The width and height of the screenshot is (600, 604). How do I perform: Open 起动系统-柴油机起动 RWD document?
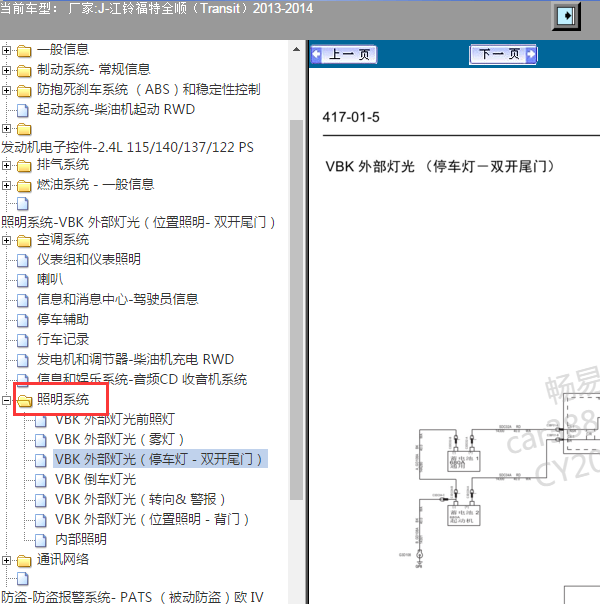pyautogui.click(x=116, y=110)
